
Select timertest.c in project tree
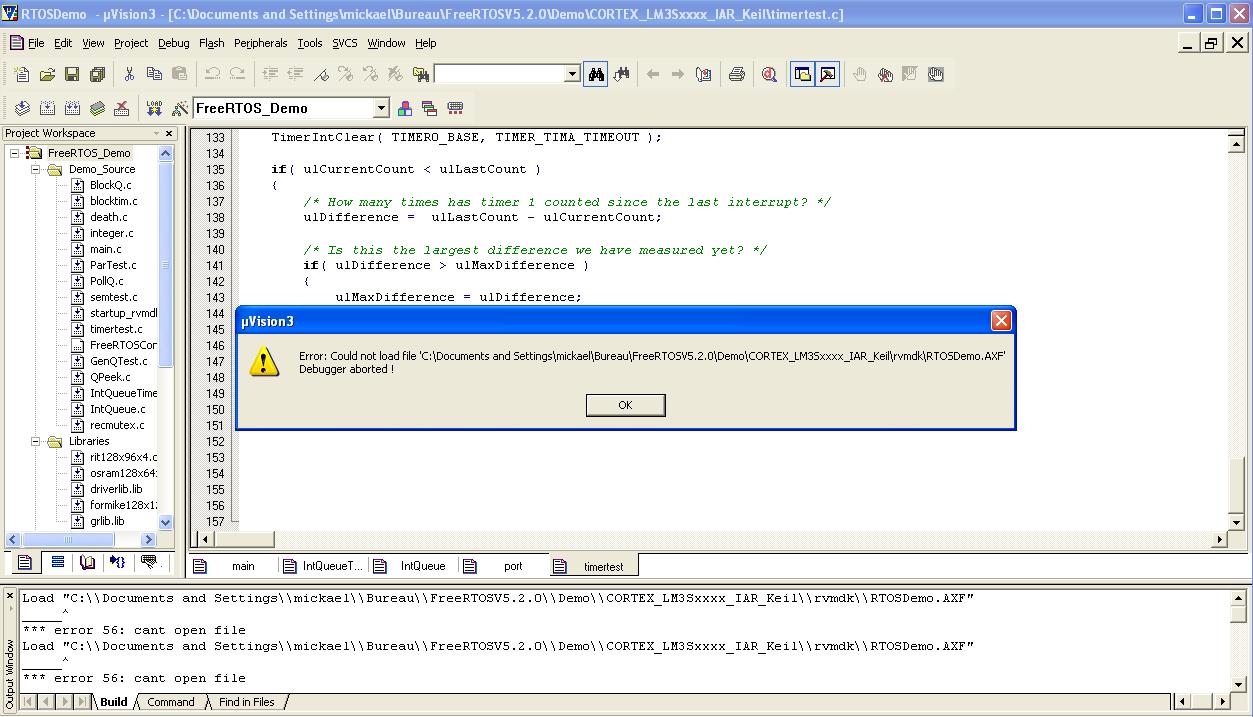click(116, 329)
